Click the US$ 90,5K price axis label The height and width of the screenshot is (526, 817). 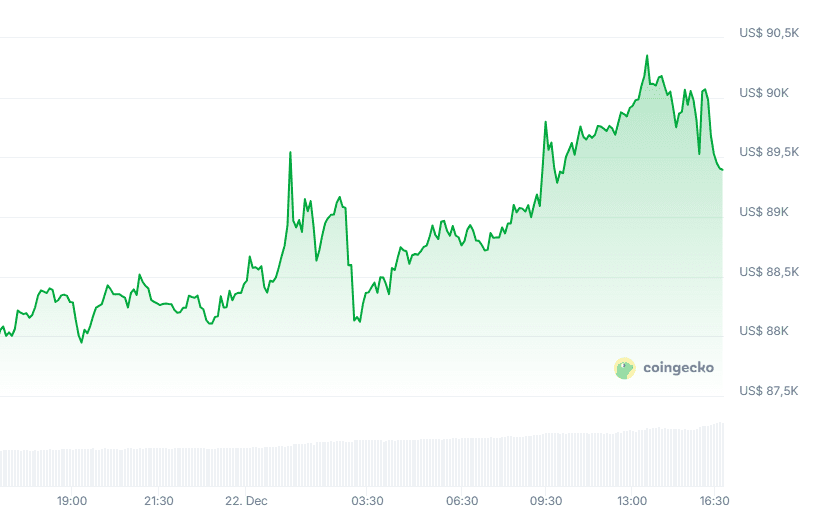[769, 33]
